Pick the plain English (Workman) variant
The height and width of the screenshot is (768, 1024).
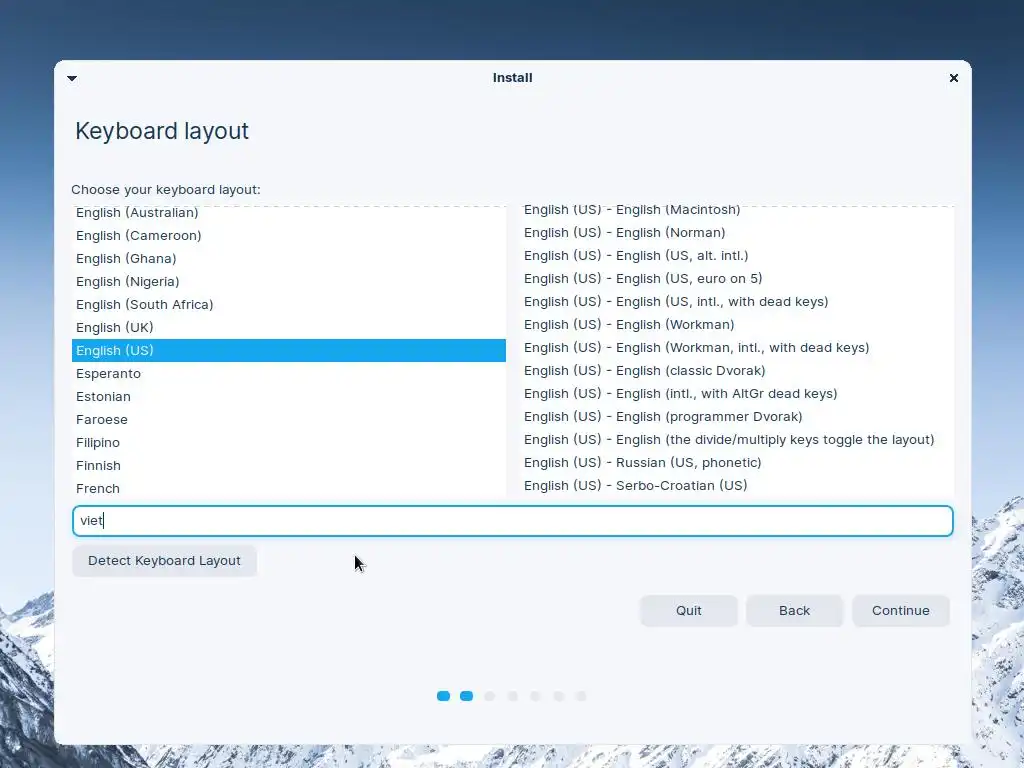[x=737, y=325]
